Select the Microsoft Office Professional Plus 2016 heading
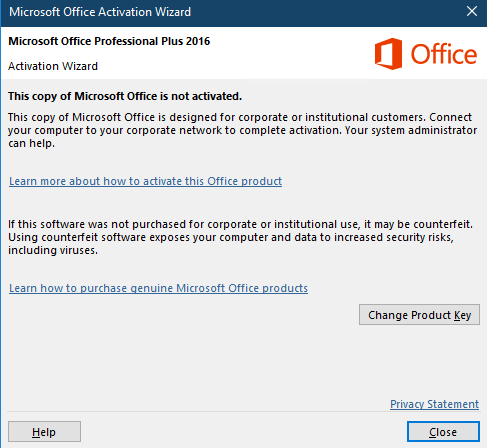Viewport: 487px width, 448px height. click(109, 41)
